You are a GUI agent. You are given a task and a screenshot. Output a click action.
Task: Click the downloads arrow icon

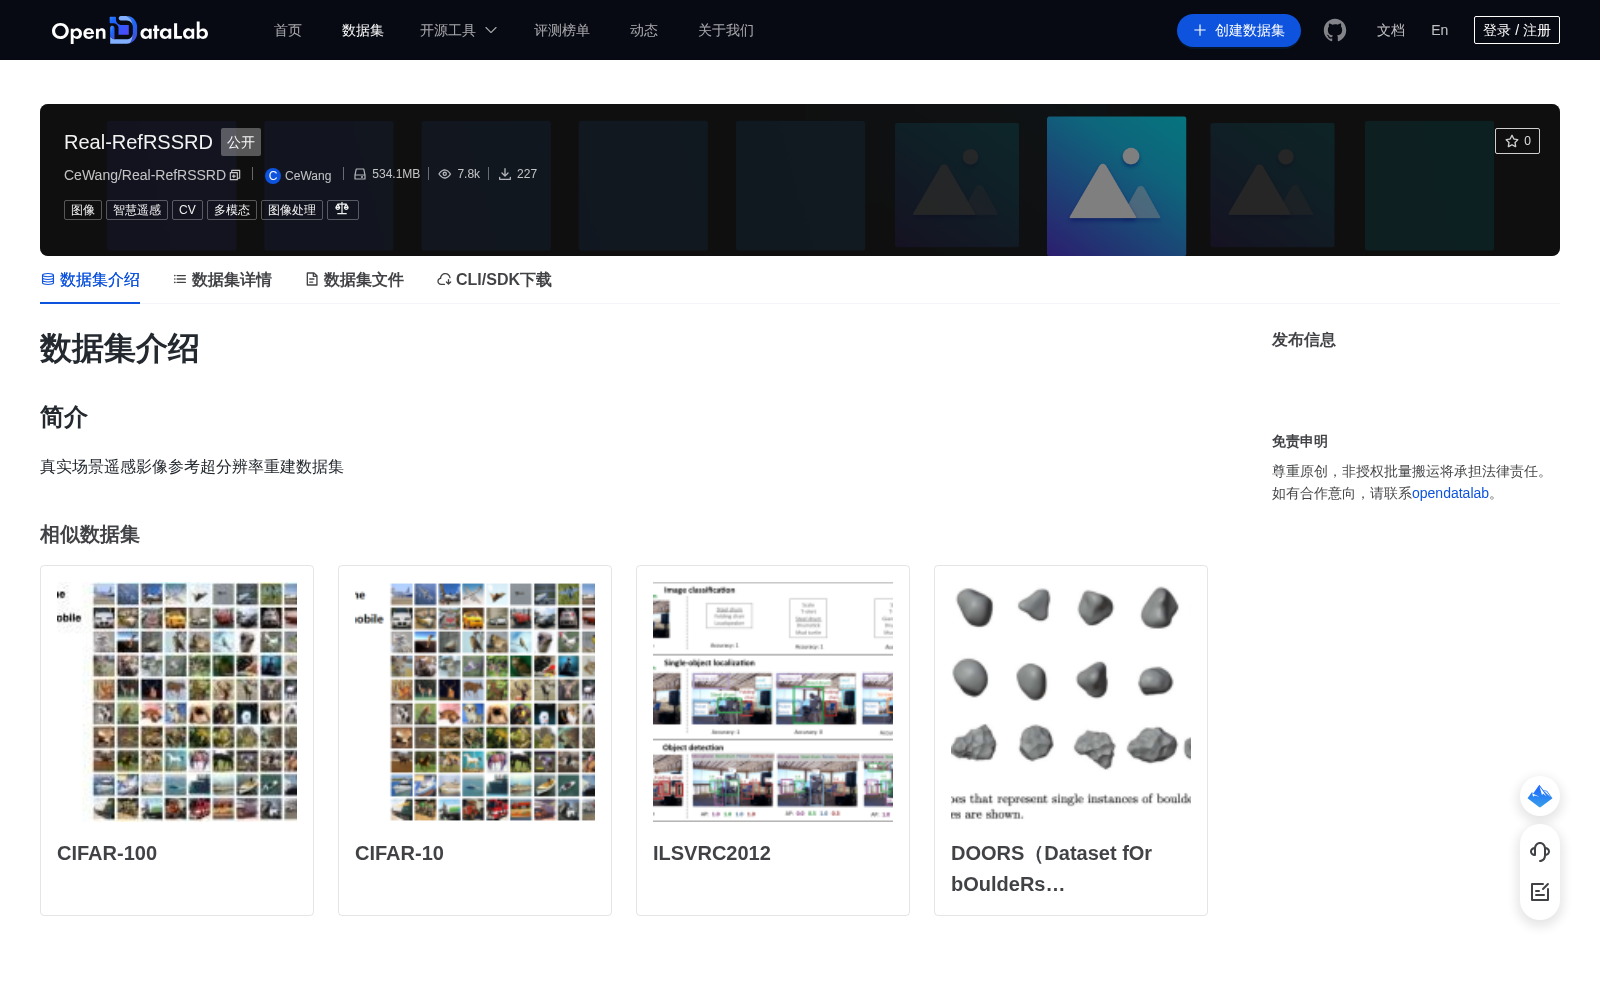click(505, 174)
